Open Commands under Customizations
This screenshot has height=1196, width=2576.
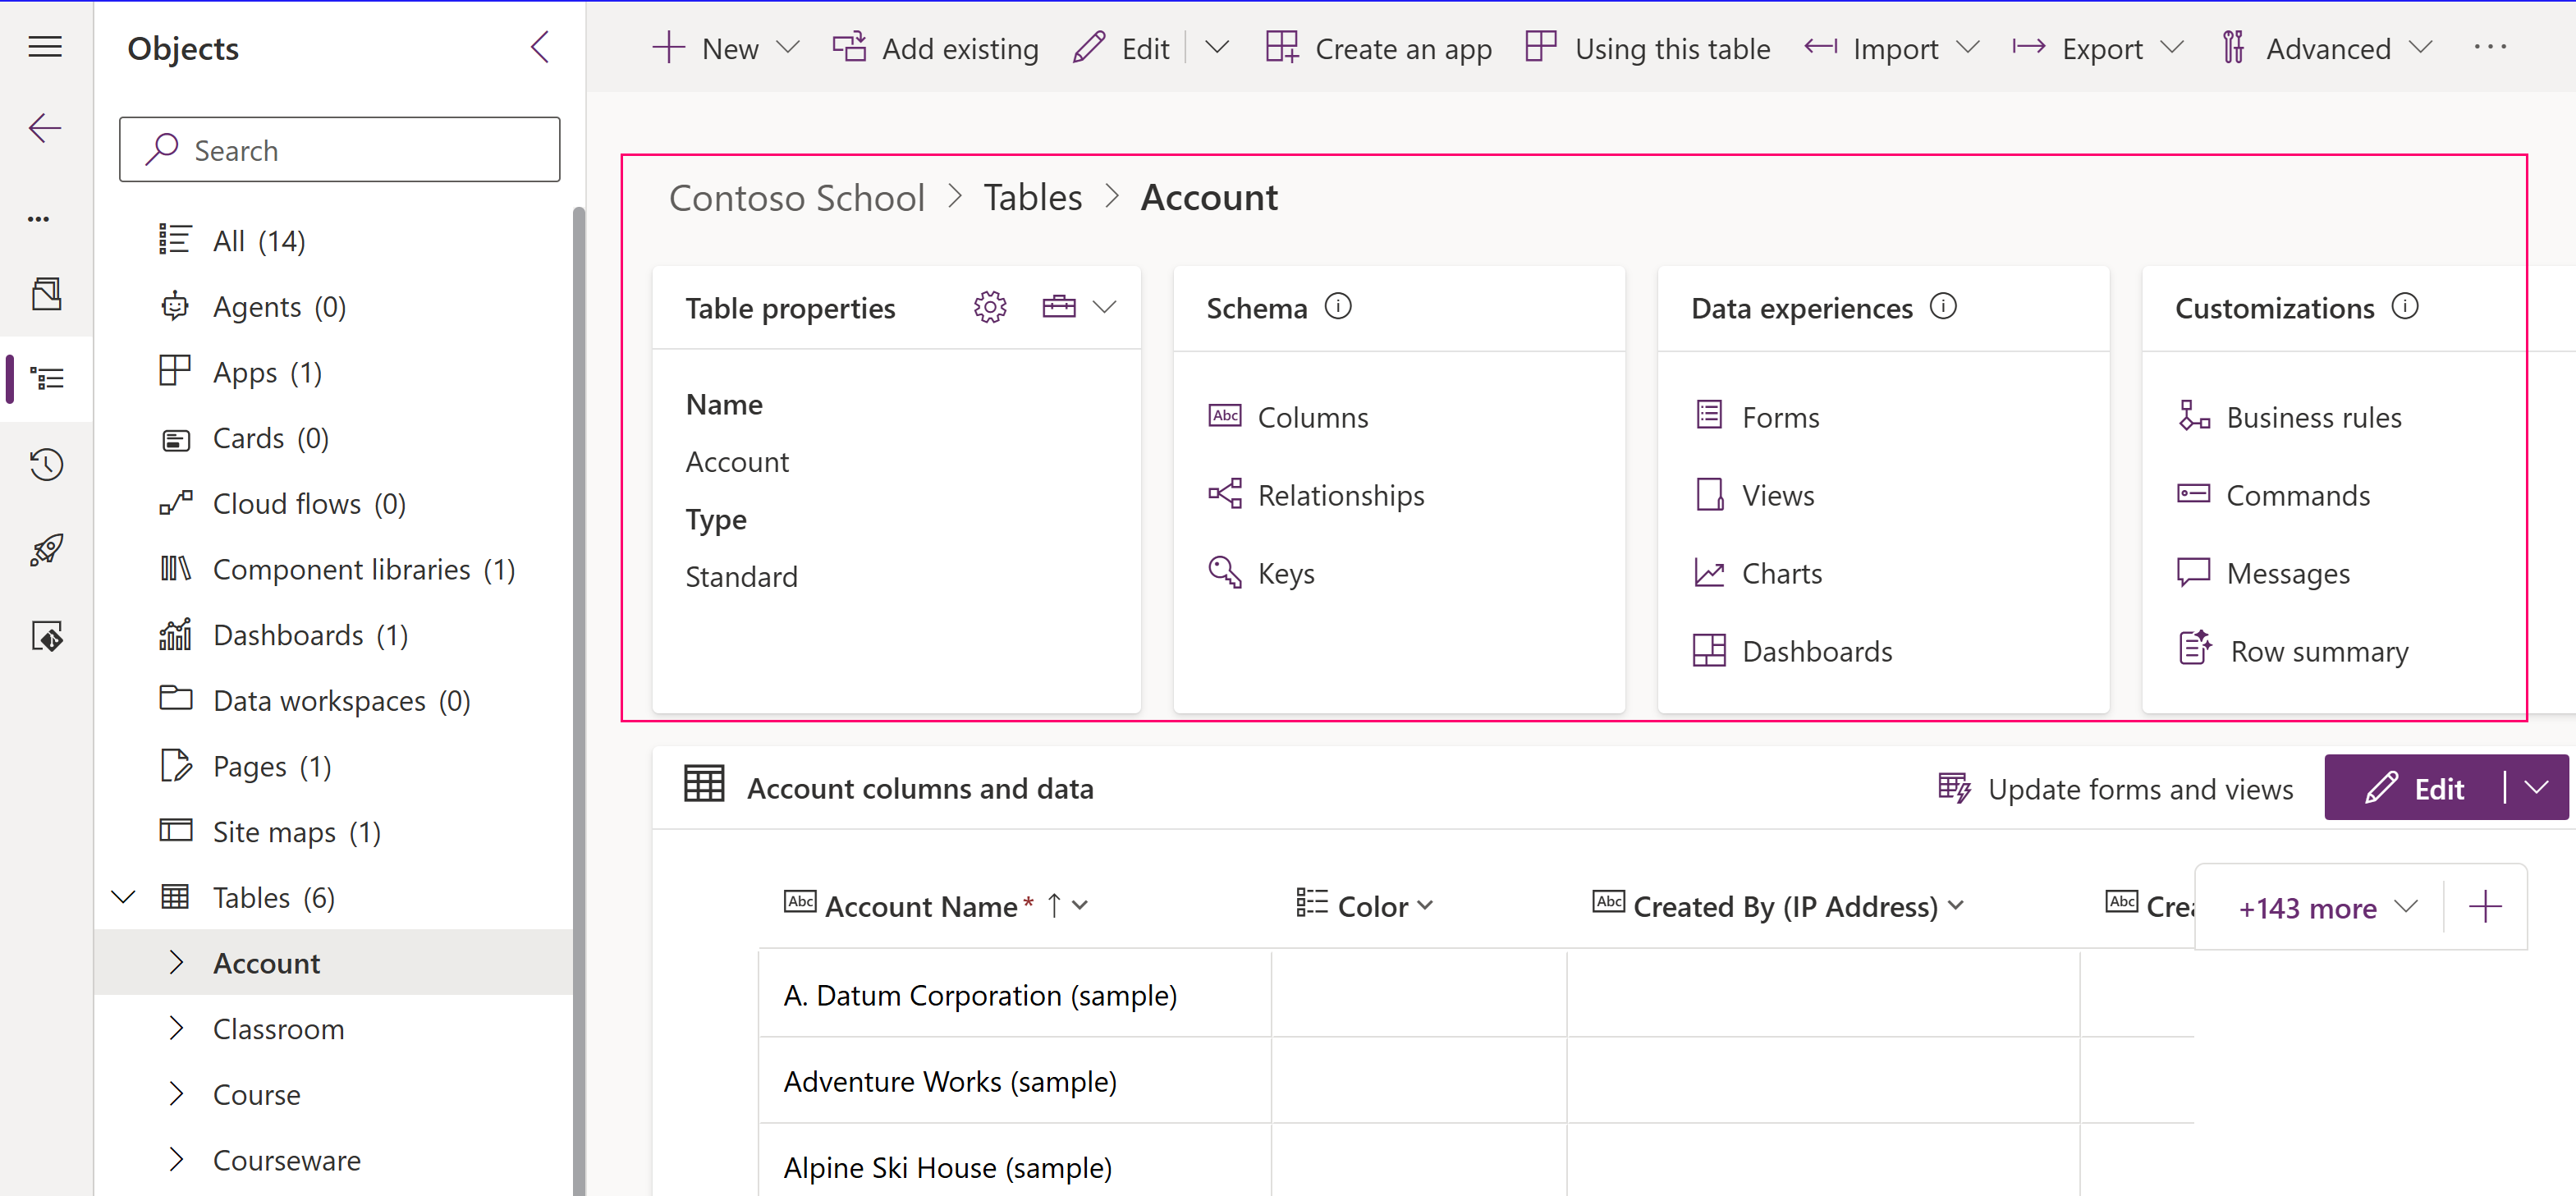(2298, 495)
